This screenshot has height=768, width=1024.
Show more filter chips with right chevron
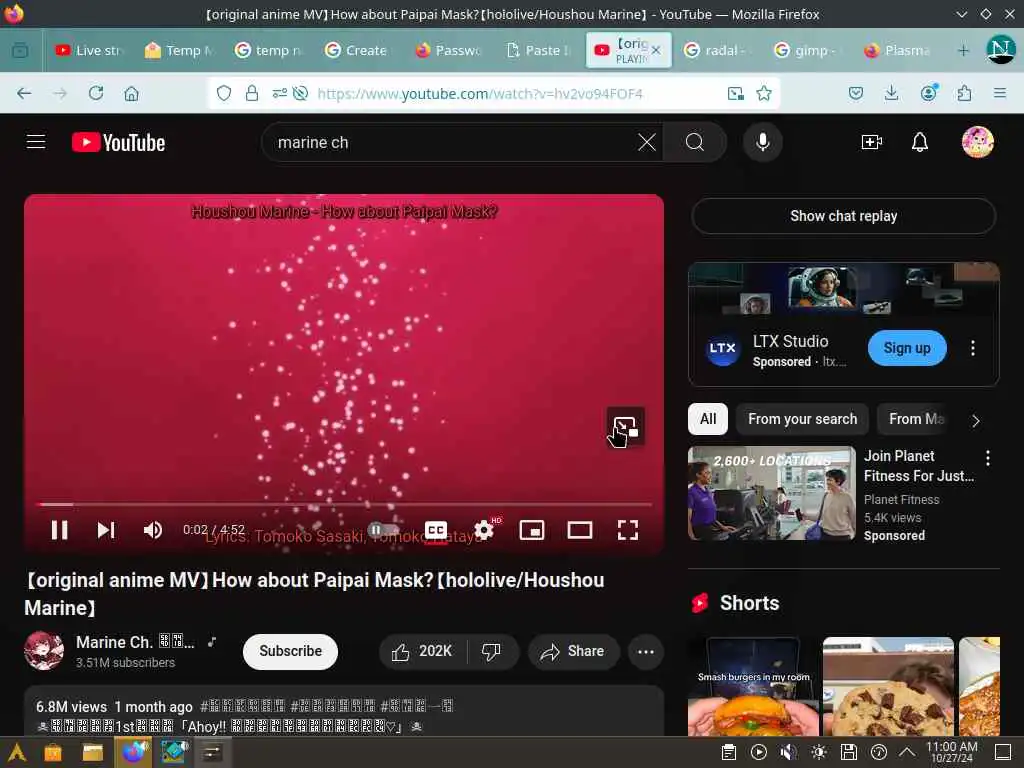976,421
